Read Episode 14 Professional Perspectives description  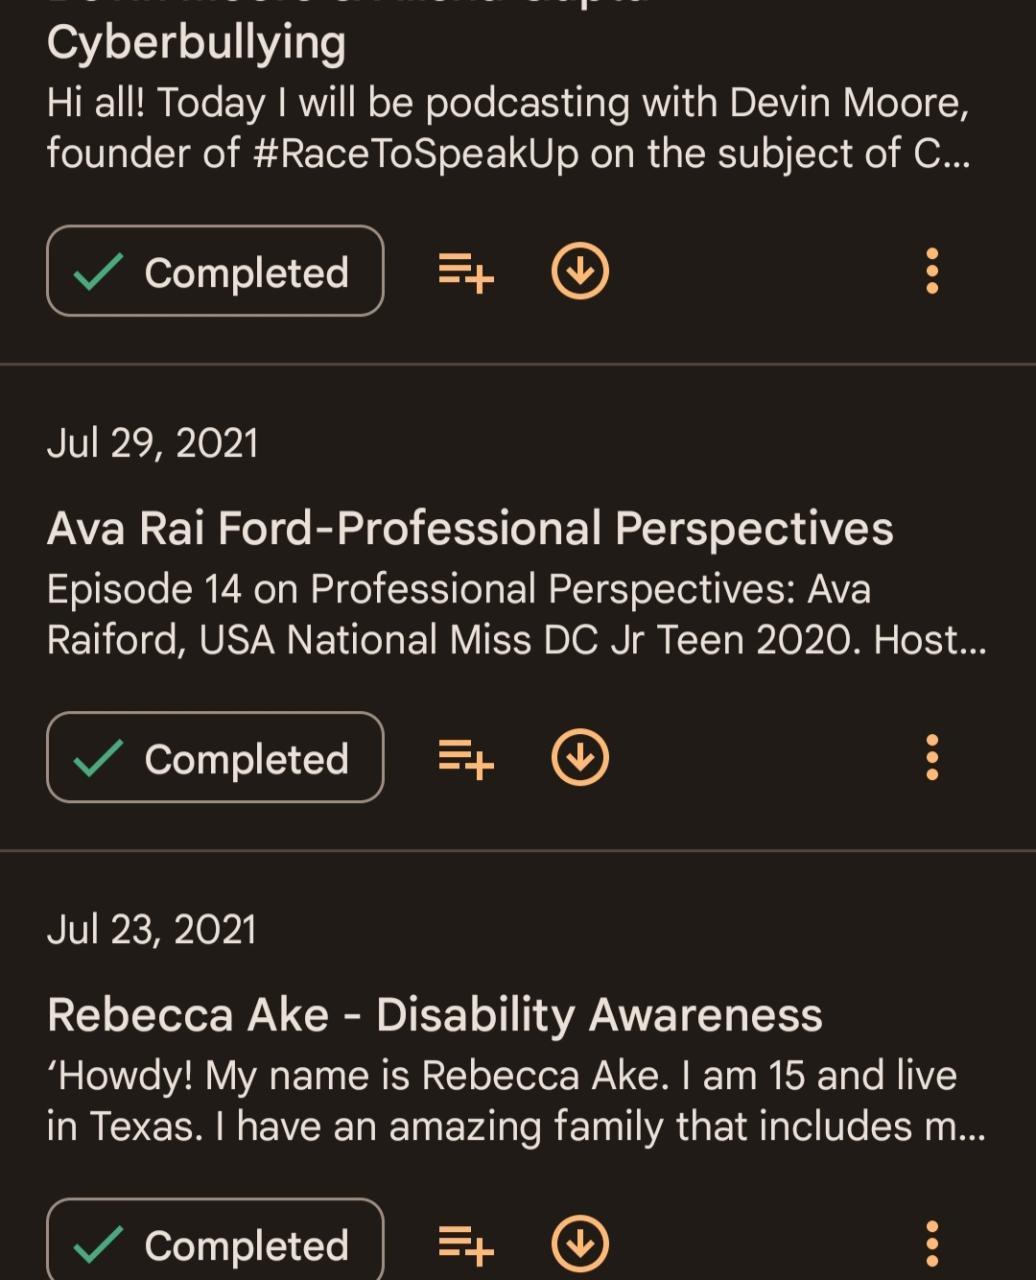click(516, 615)
